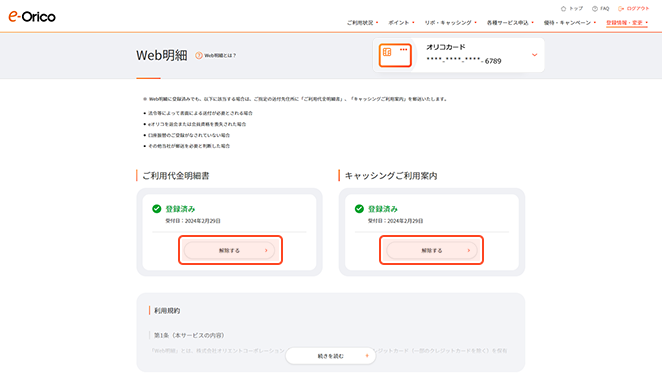This screenshot has height=379, width=662.
Task: Open the FAQ link
Action: 600,8
